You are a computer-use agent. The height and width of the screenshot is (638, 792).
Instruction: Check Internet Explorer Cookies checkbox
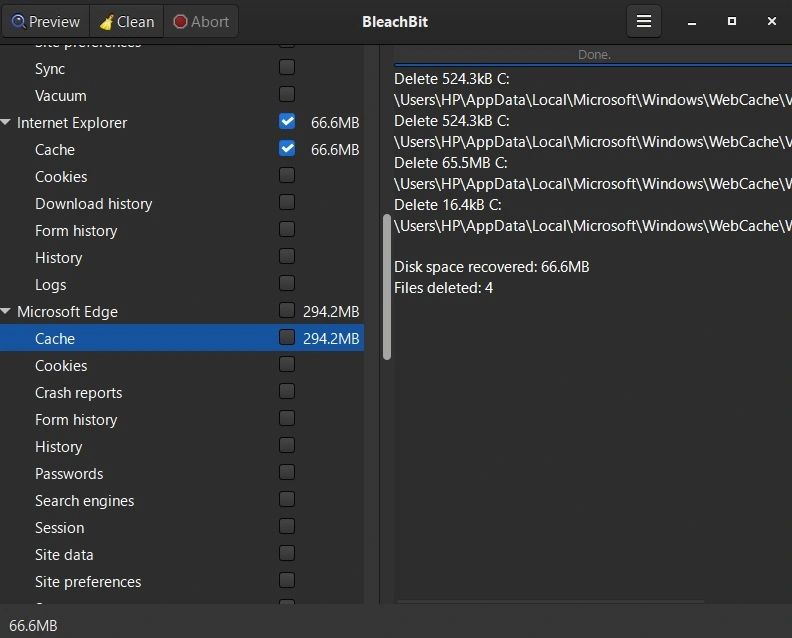287,175
